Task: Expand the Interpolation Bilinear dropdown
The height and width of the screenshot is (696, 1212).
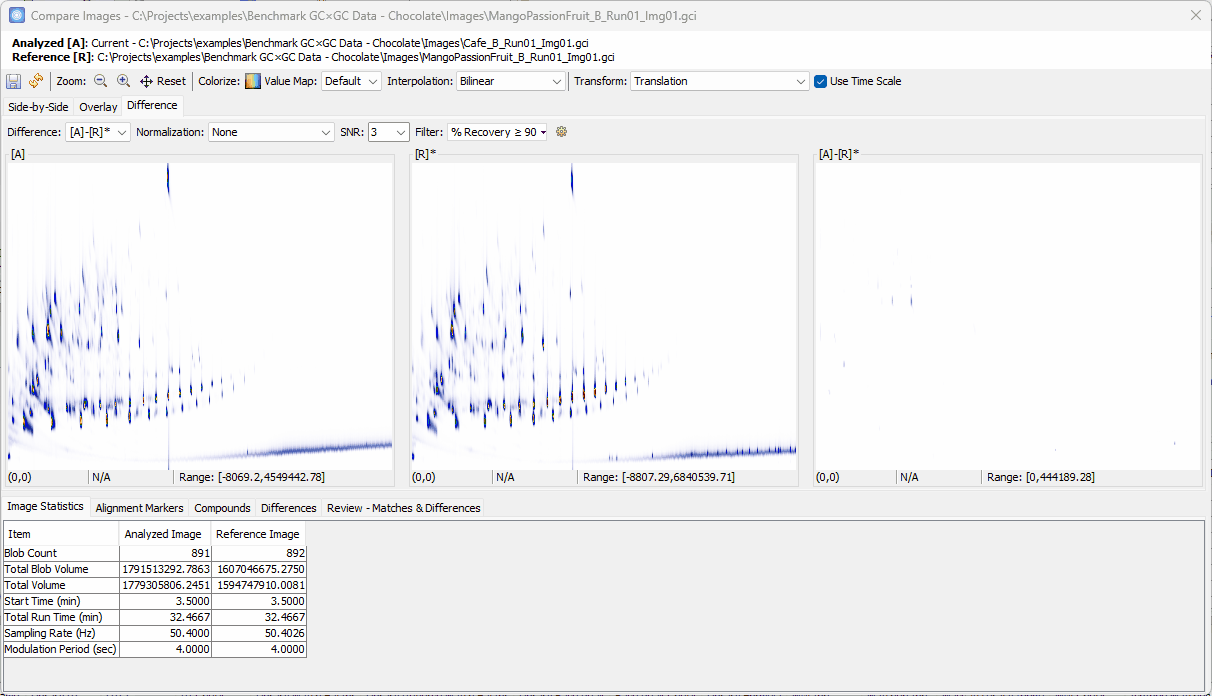Action: 511,82
